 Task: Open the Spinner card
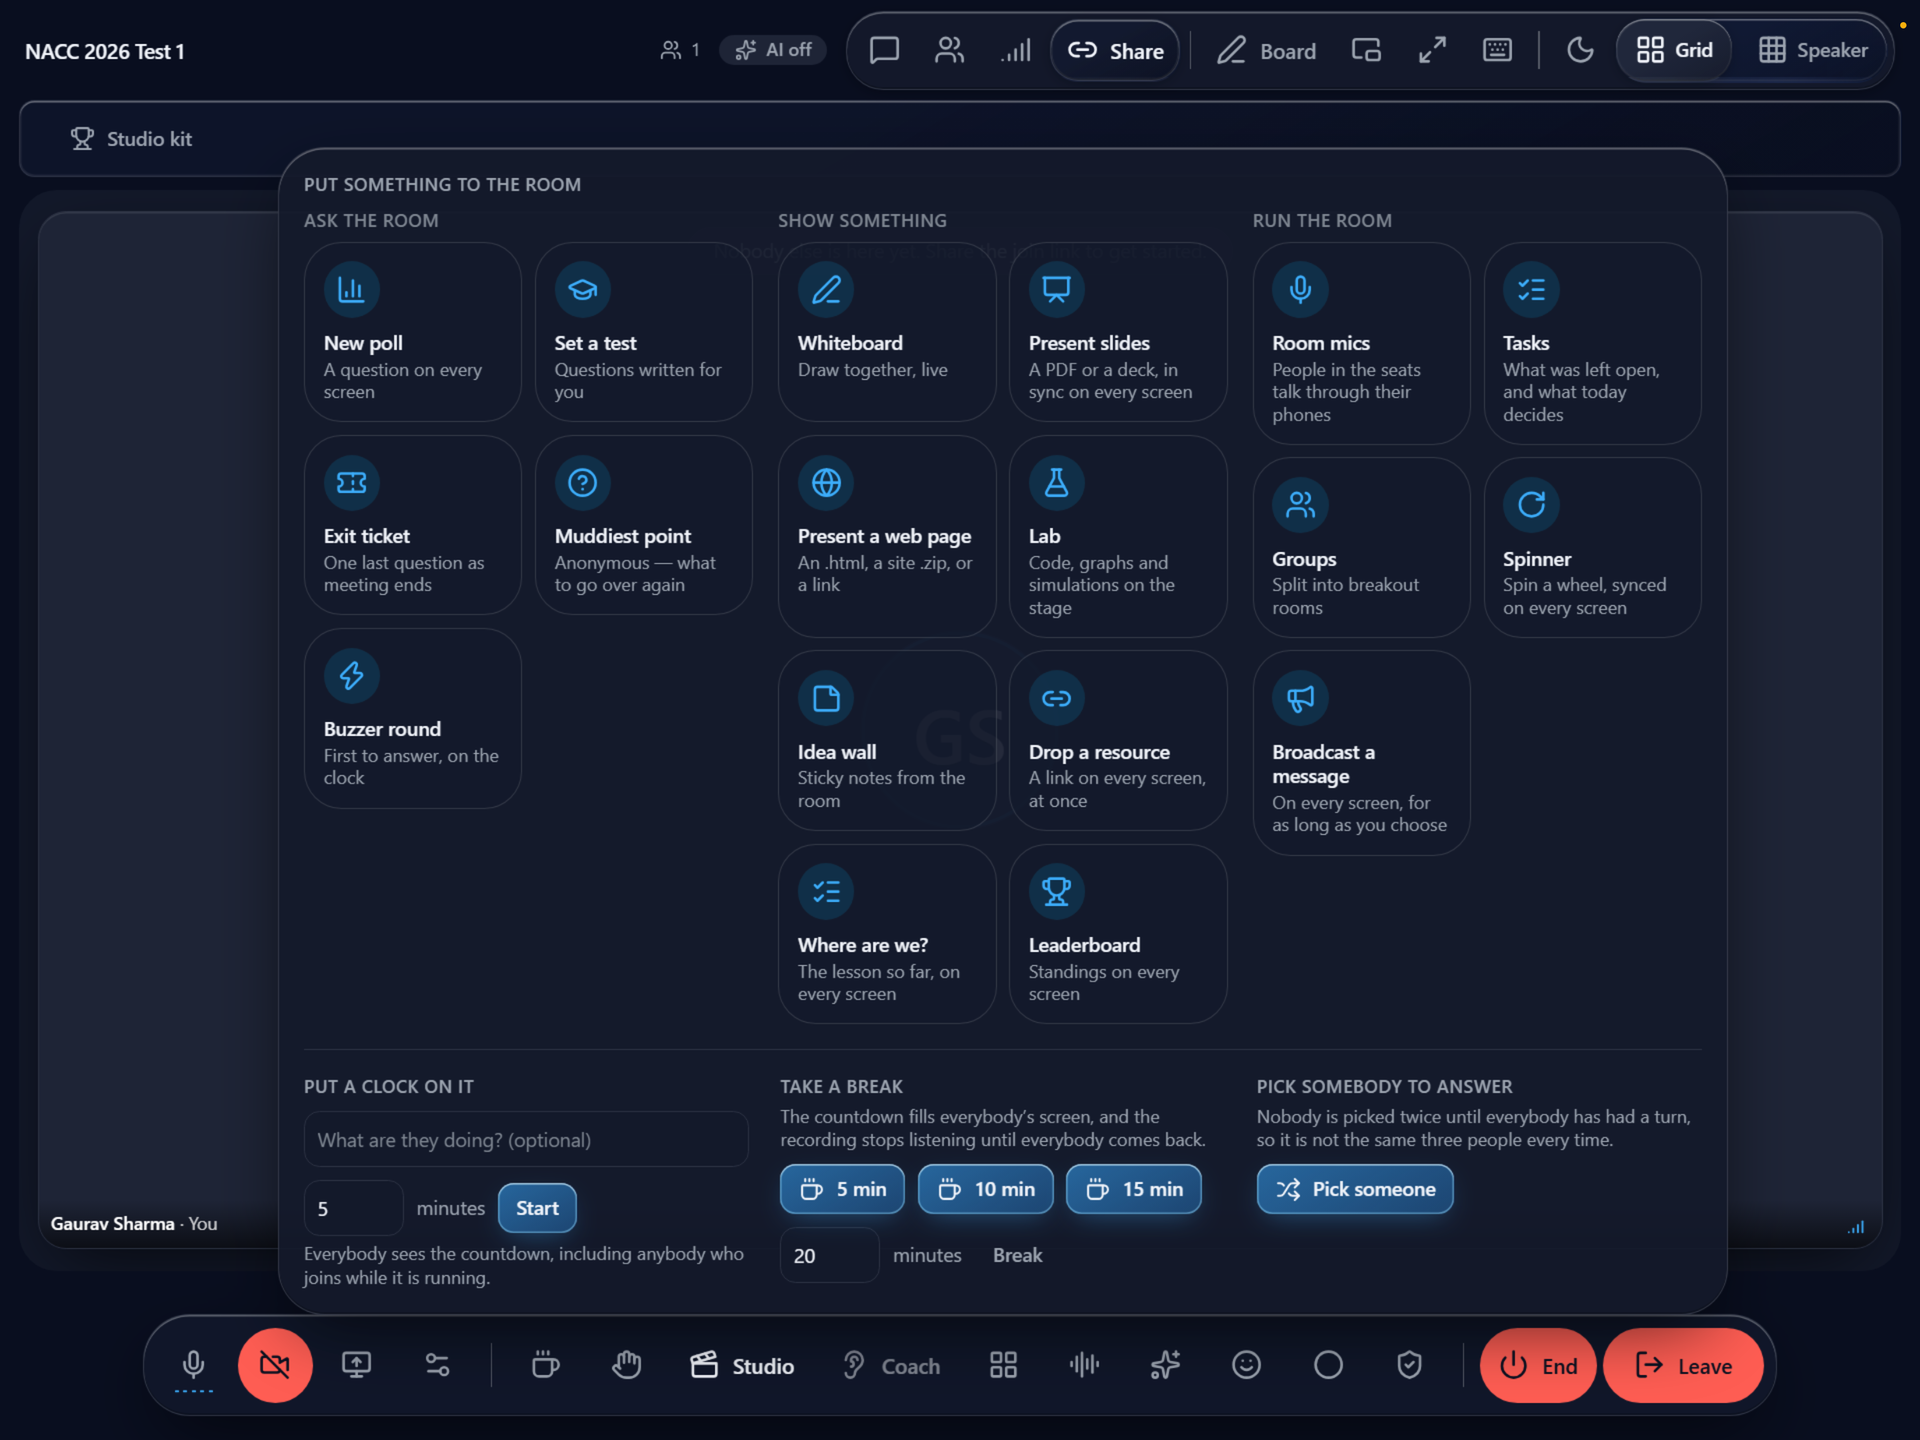coord(1592,548)
